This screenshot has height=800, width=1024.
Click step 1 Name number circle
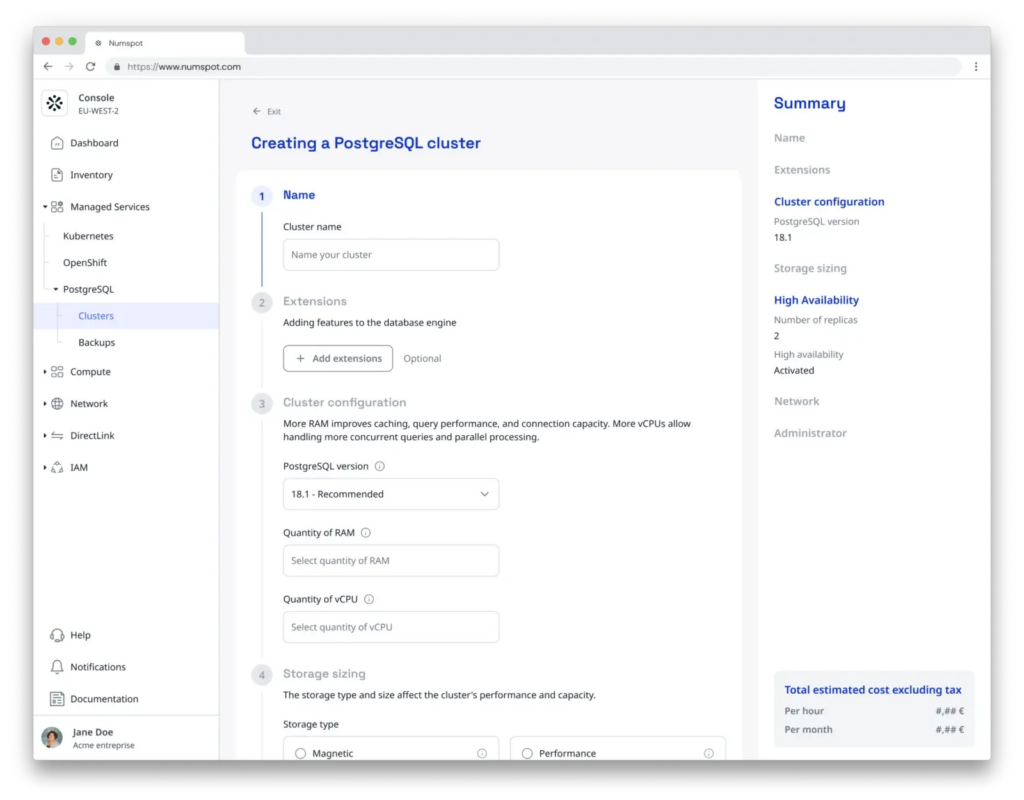click(262, 196)
